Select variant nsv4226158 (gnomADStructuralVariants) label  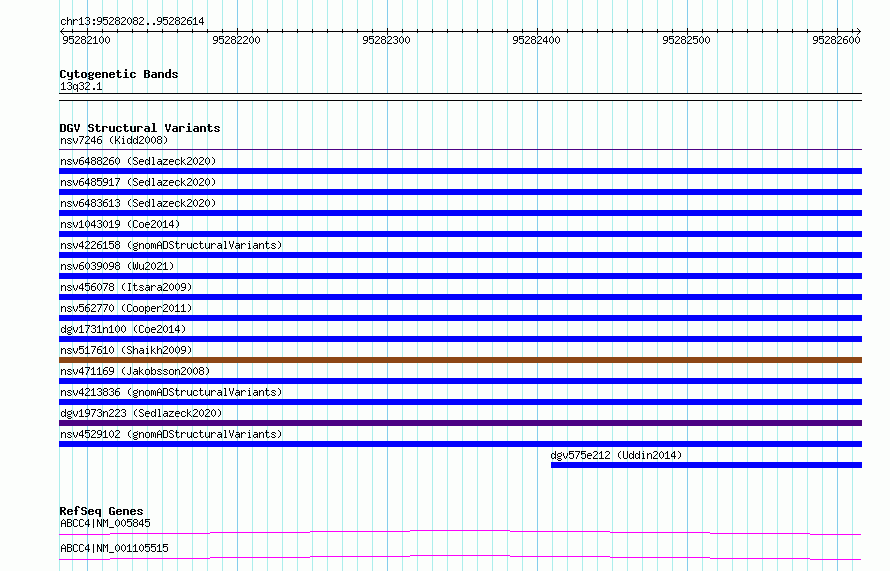point(171,245)
